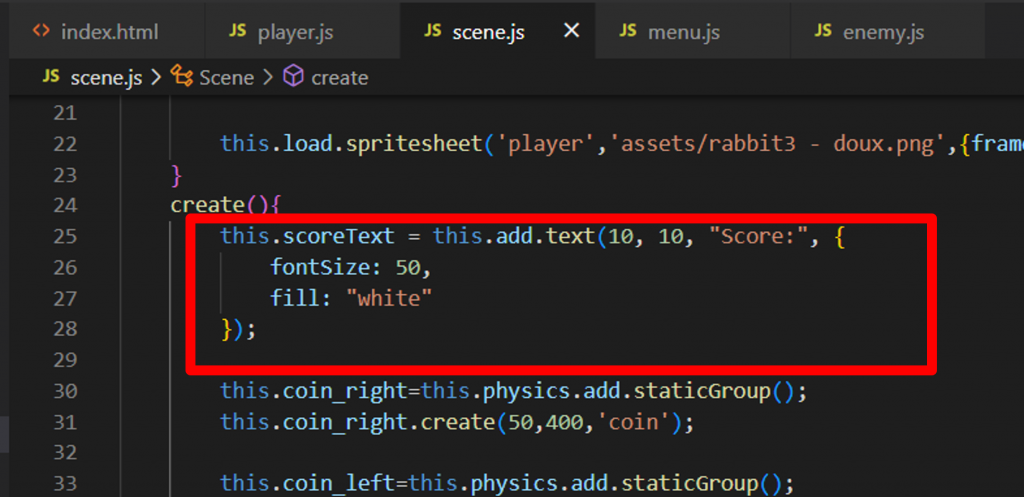The width and height of the screenshot is (1024, 497).
Task: Click line number 25 in gutter
Action: click(65, 236)
